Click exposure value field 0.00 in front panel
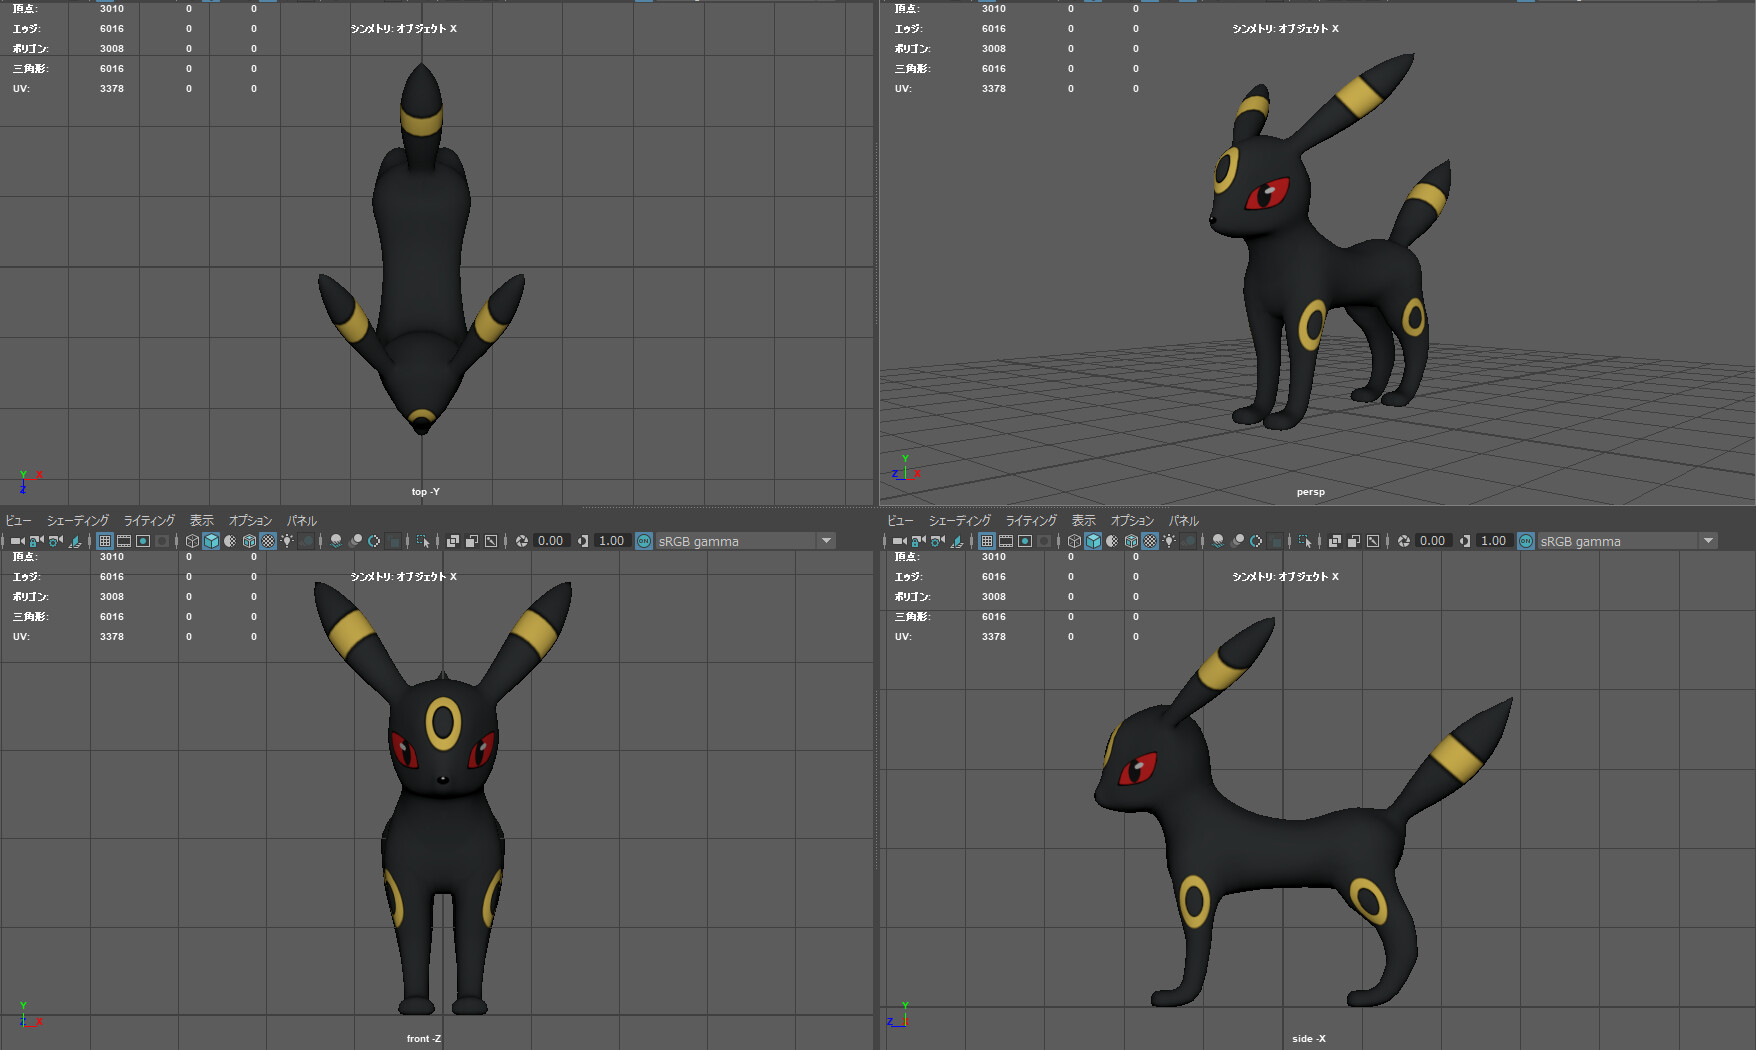 point(551,541)
